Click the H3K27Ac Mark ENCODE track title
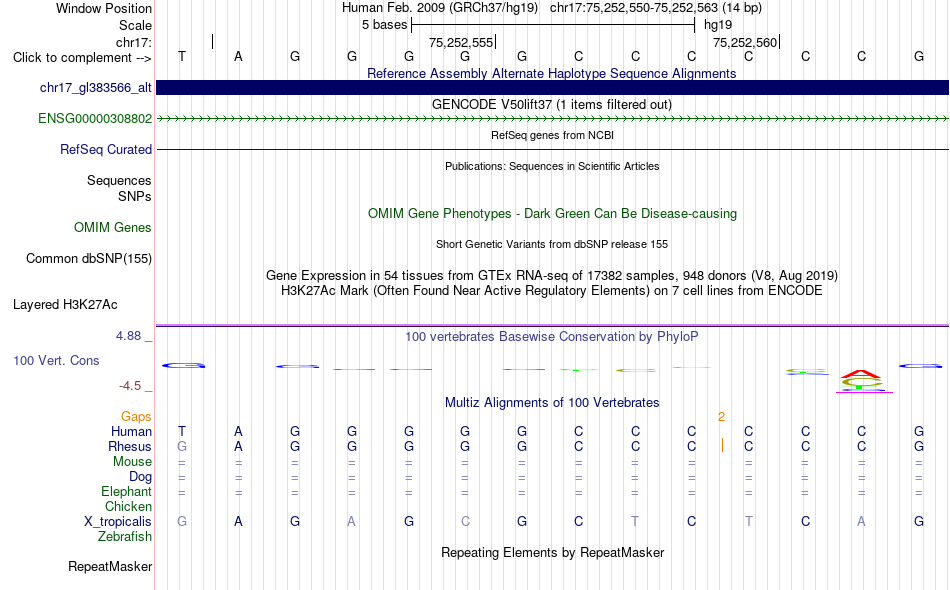The width and height of the screenshot is (950, 590). tap(552, 291)
